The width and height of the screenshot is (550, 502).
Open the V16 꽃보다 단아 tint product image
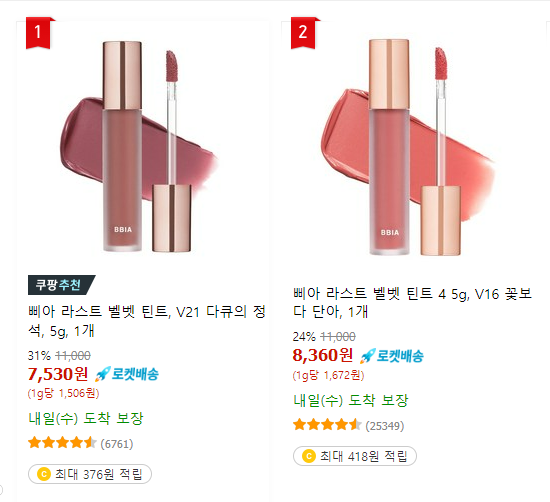pos(409,147)
